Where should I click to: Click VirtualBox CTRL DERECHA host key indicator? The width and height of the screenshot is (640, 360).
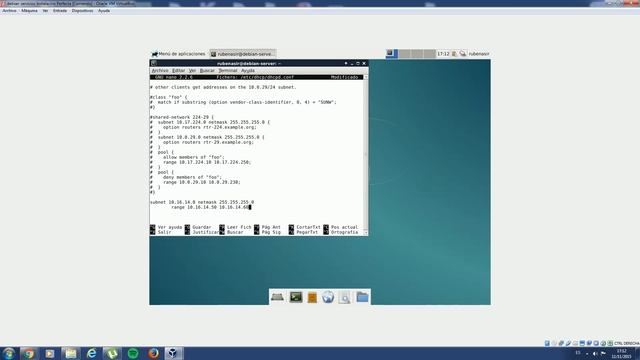[x=627, y=343]
